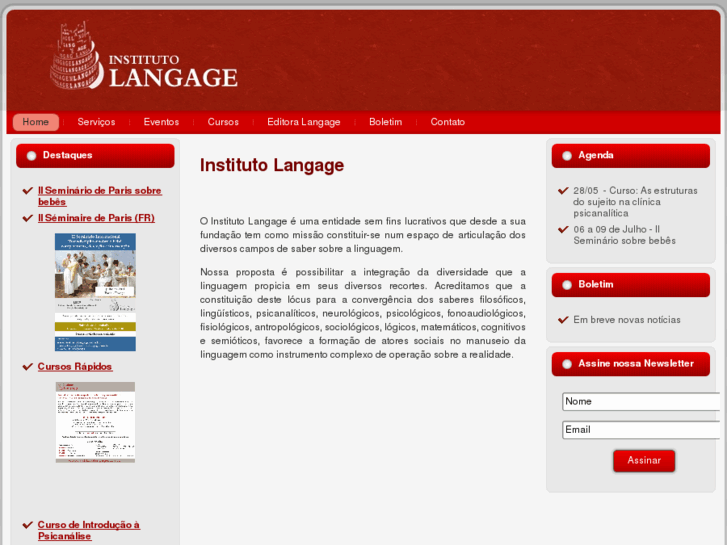Screen dimensions: 727x545
Task: Click checkmark icon beside 28/05 agenda entry
Action: (563, 191)
